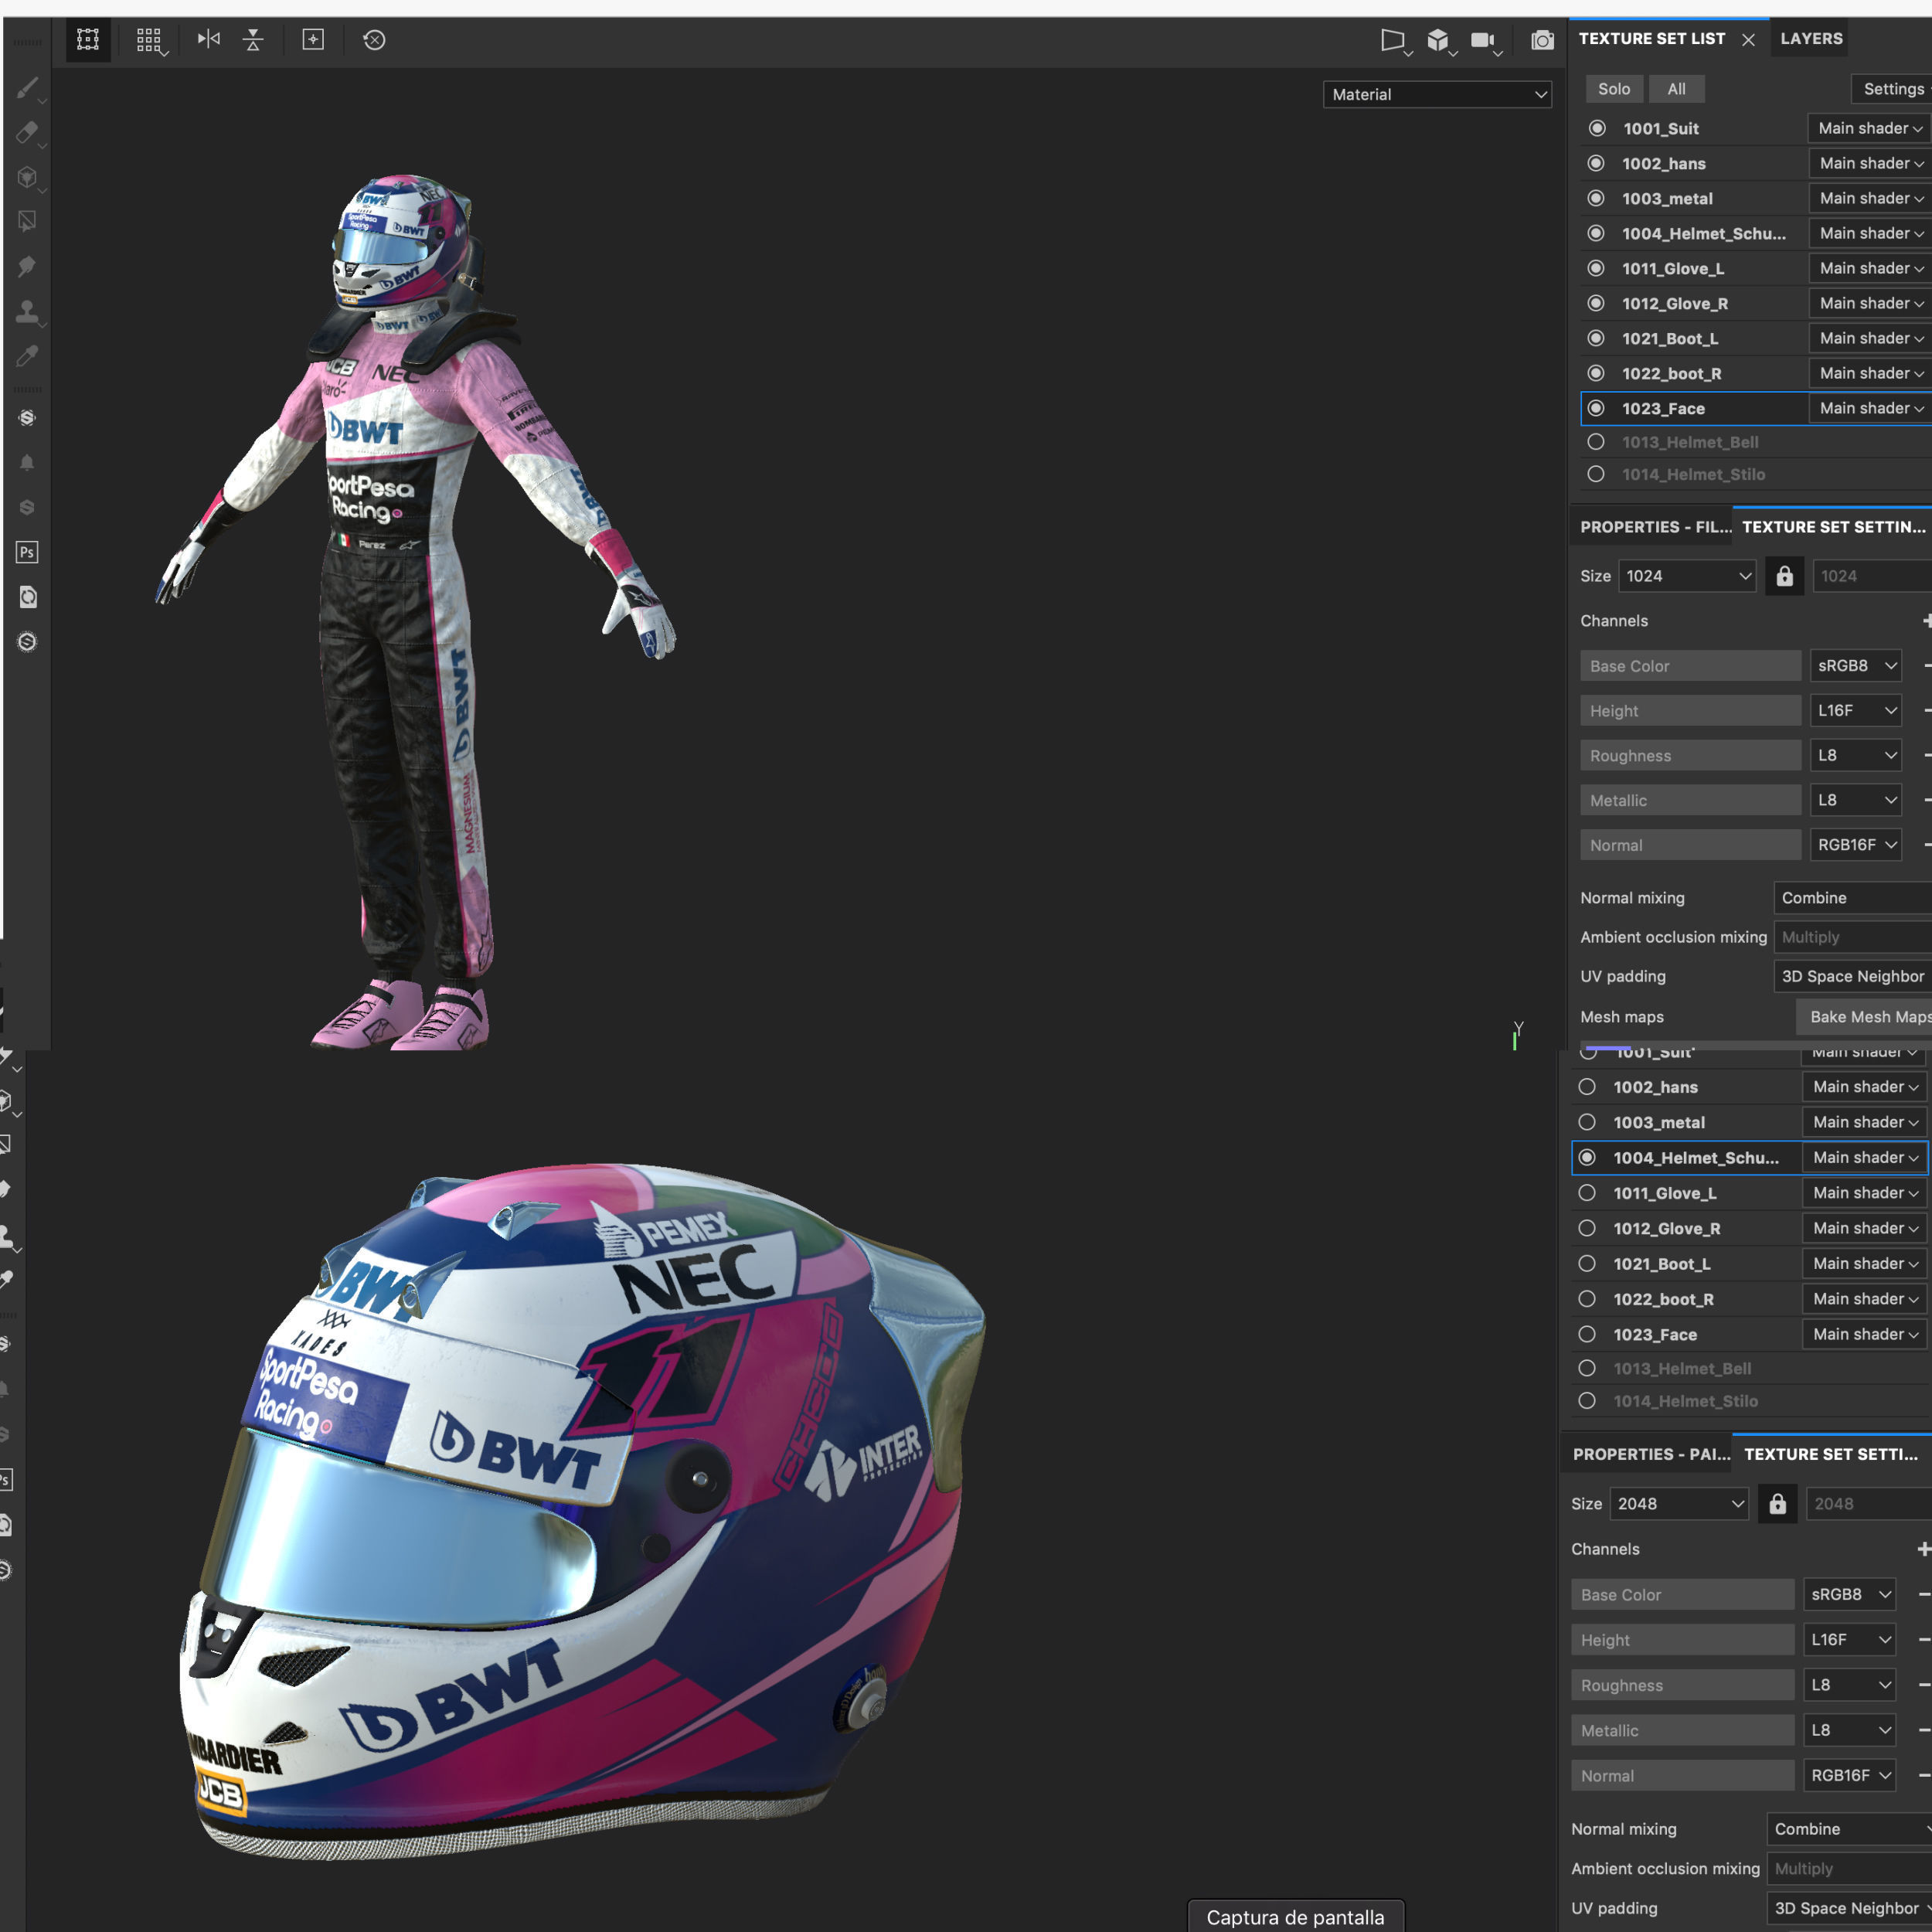Click the Metallic channel field in 2048 panel
Viewport: 1932px width, 1932px height.
pos(1682,1731)
